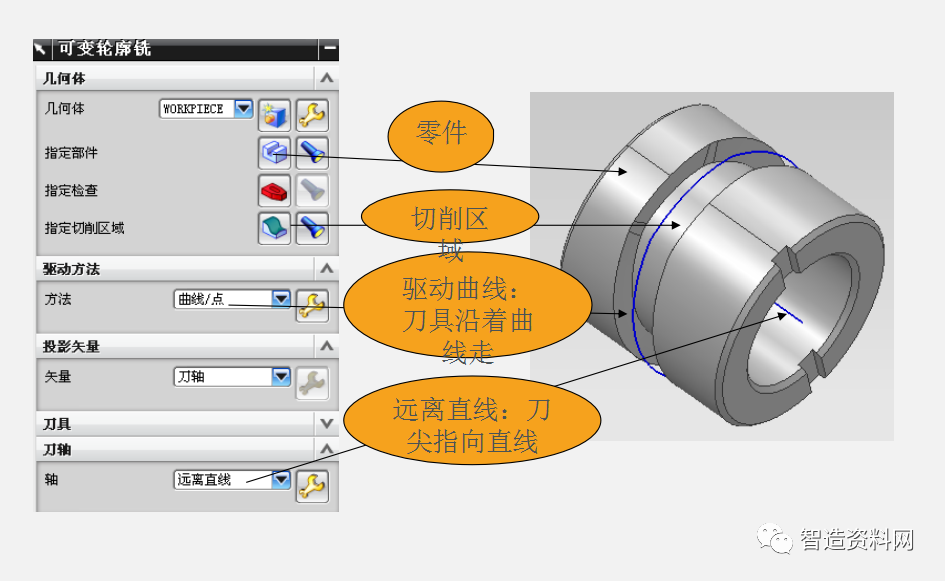Image resolution: width=945 pixels, height=581 pixels.
Task: Open the 远离直线 axis dropdown
Action: [x=282, y=479]
